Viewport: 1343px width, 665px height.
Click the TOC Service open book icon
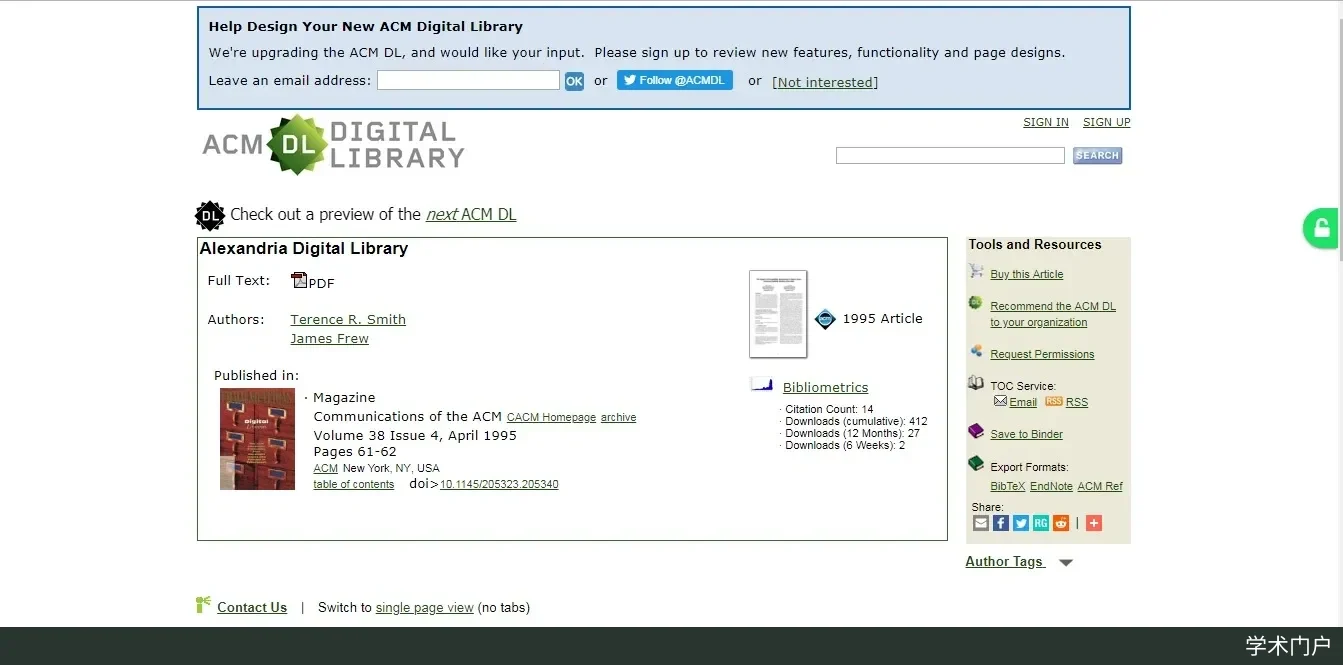[976, 383]
